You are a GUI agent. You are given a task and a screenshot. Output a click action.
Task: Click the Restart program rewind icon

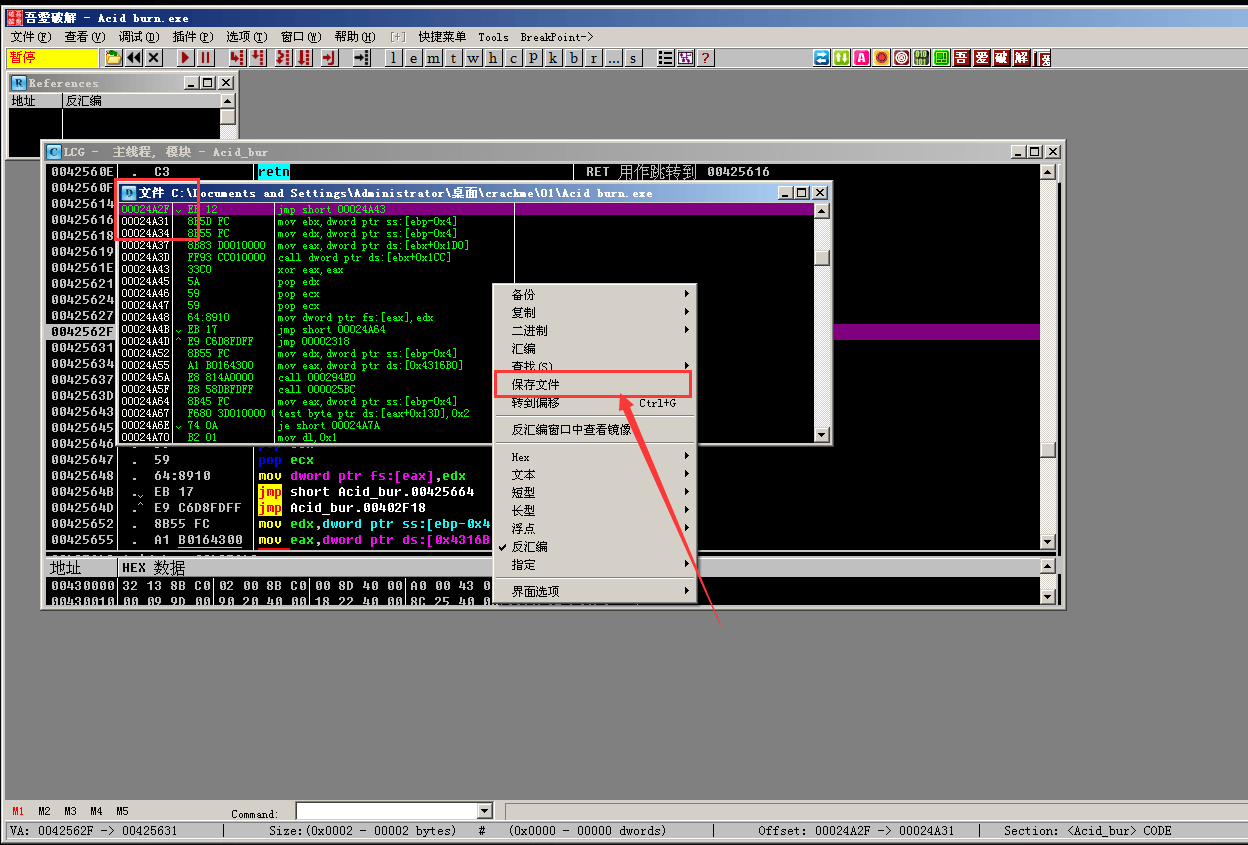click(x=134, y=58)
